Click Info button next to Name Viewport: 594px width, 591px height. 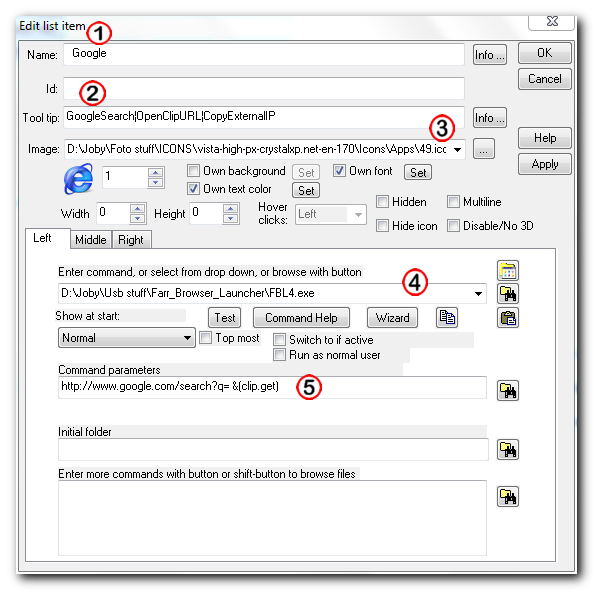pyautogui.click(x=489, y=55)
